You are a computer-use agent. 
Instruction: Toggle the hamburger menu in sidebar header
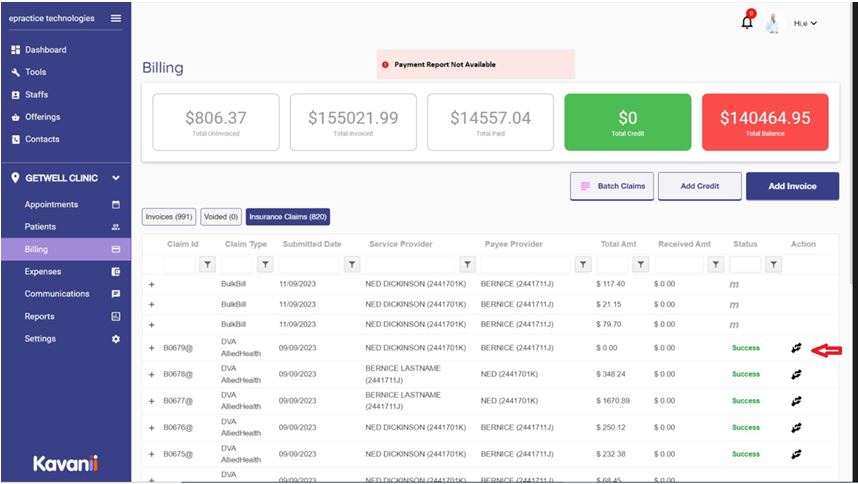[116, 18]
